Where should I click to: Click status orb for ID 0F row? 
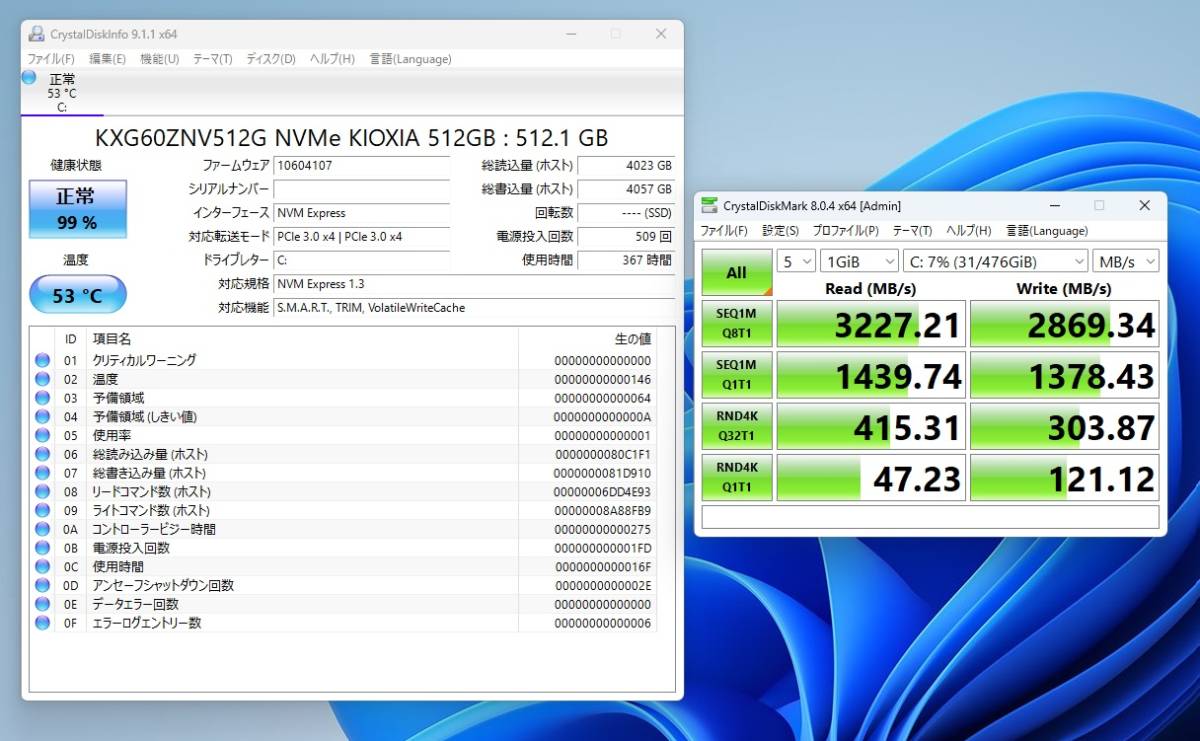click(42, 623)
